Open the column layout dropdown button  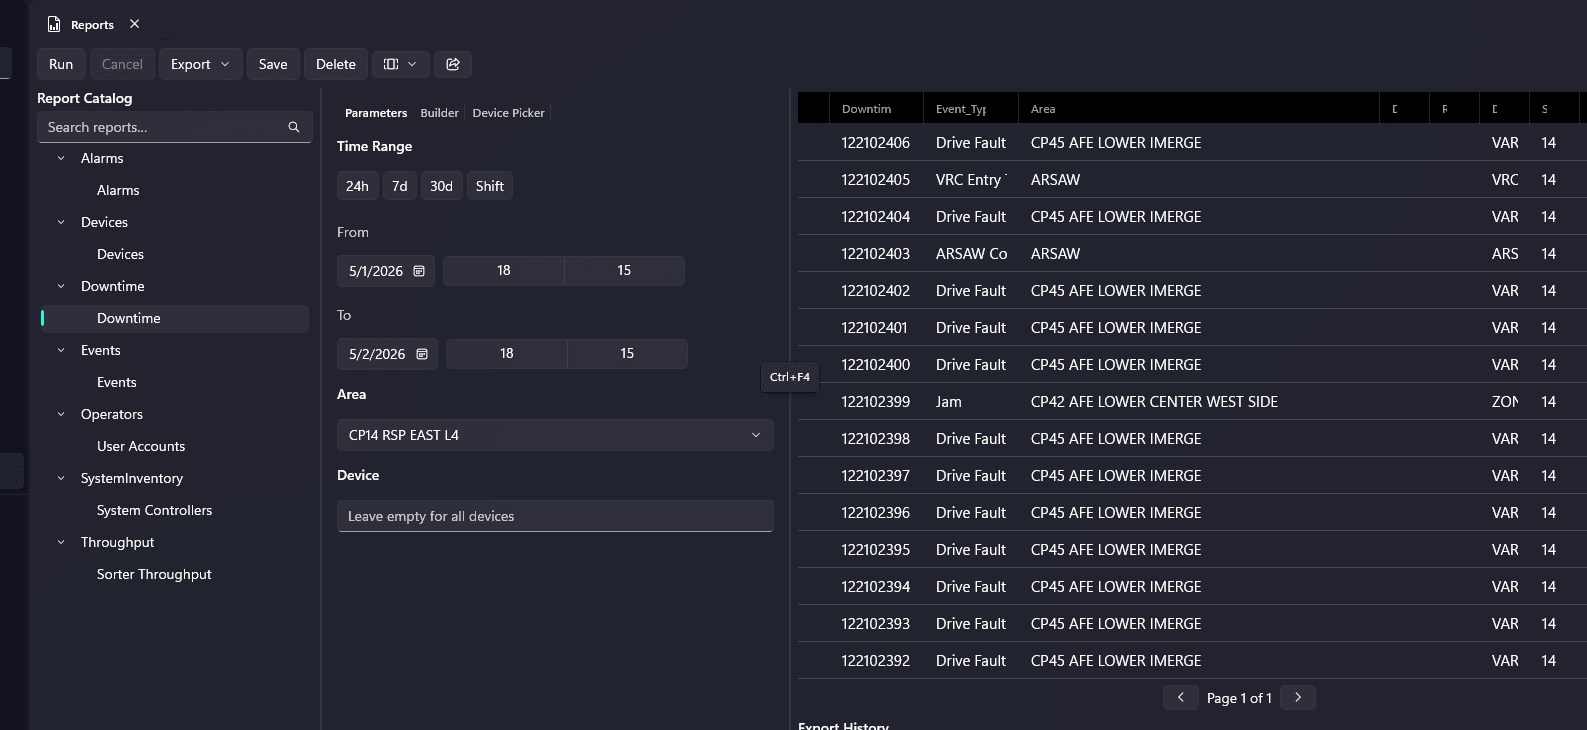[401, 64]
